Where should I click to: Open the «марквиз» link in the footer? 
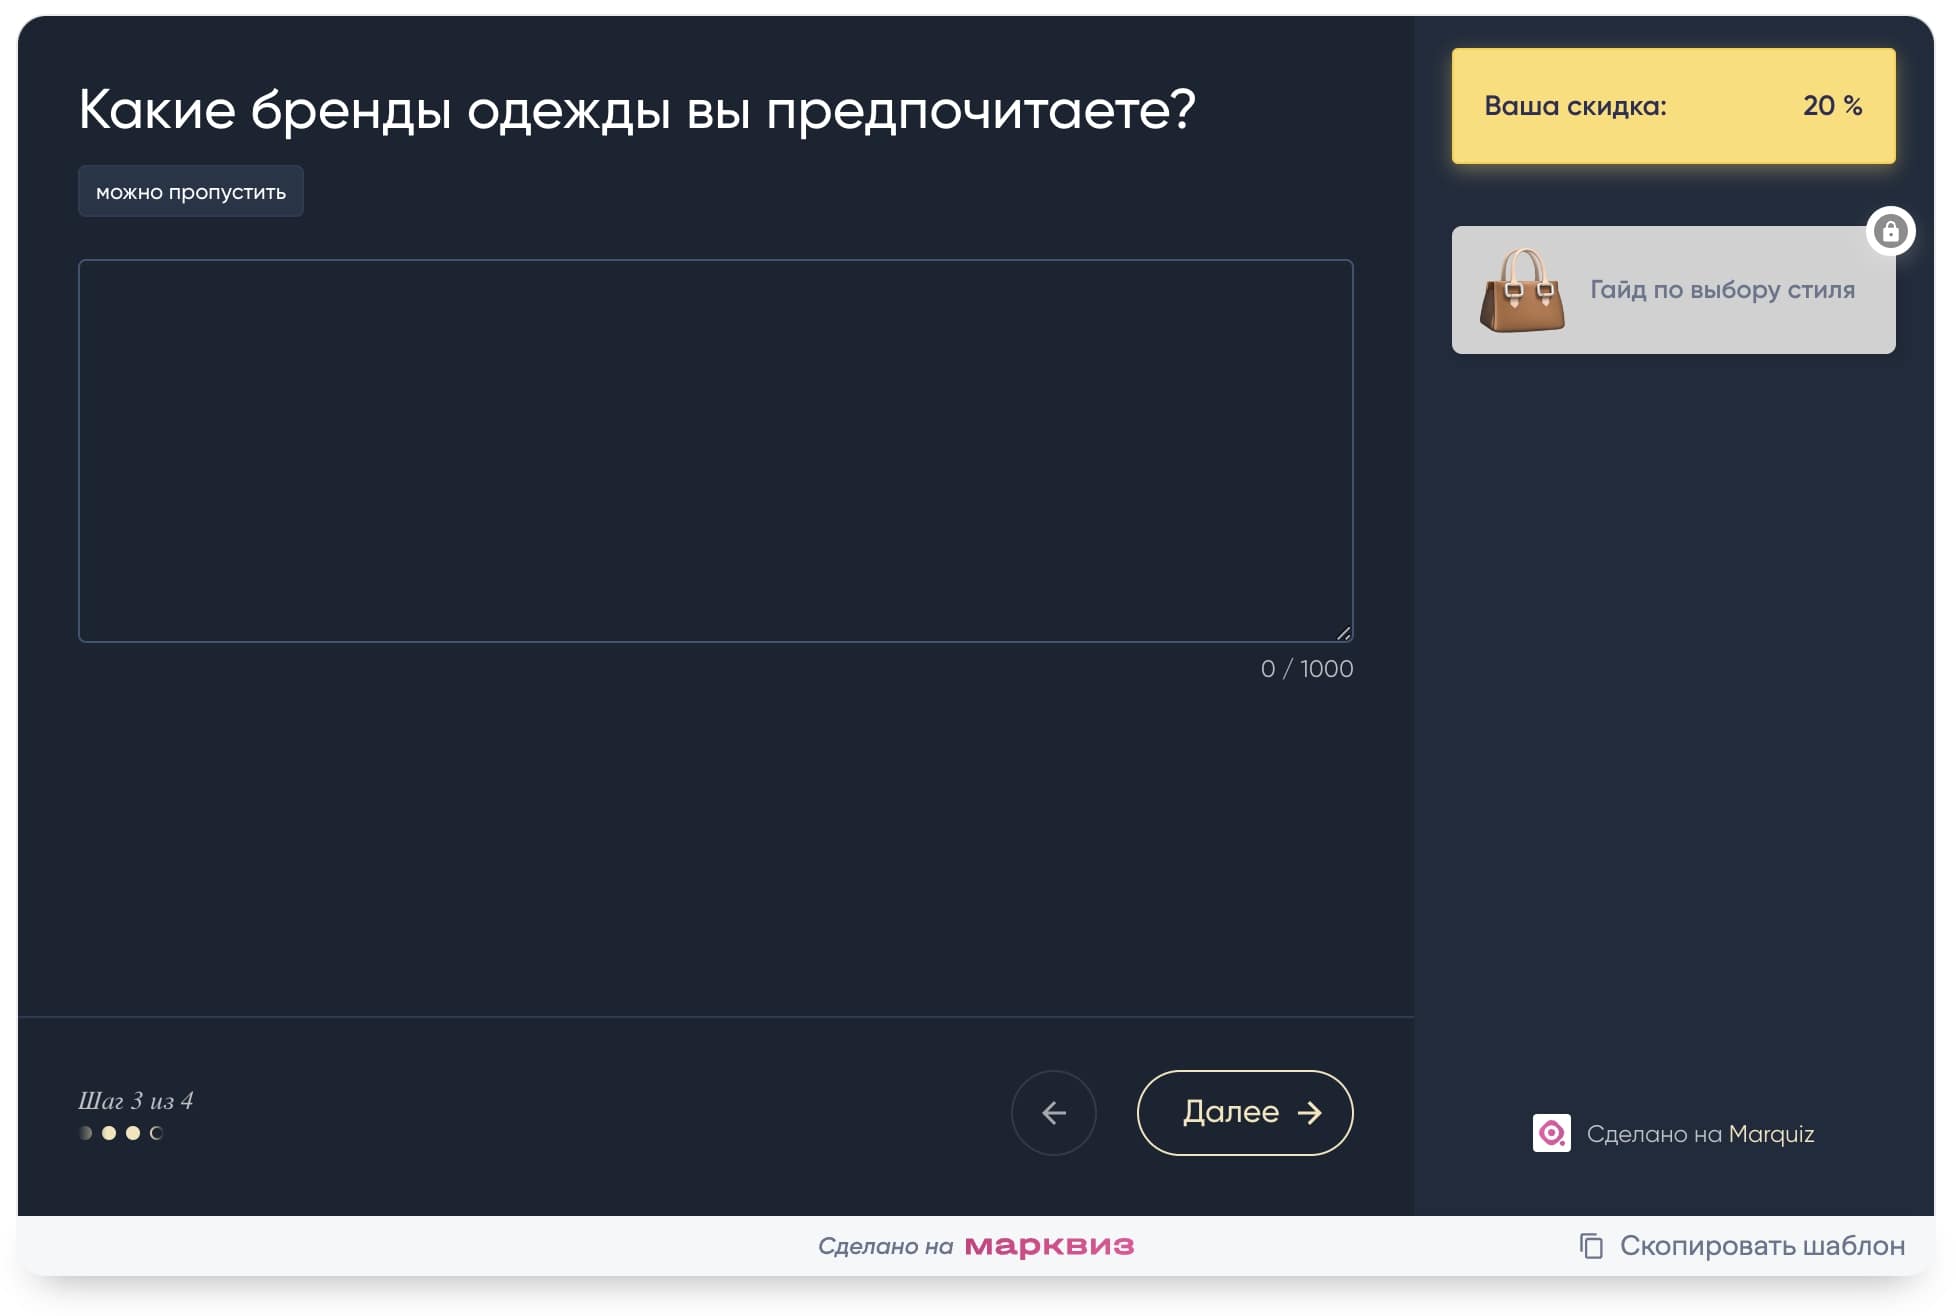point(1046,1246)
